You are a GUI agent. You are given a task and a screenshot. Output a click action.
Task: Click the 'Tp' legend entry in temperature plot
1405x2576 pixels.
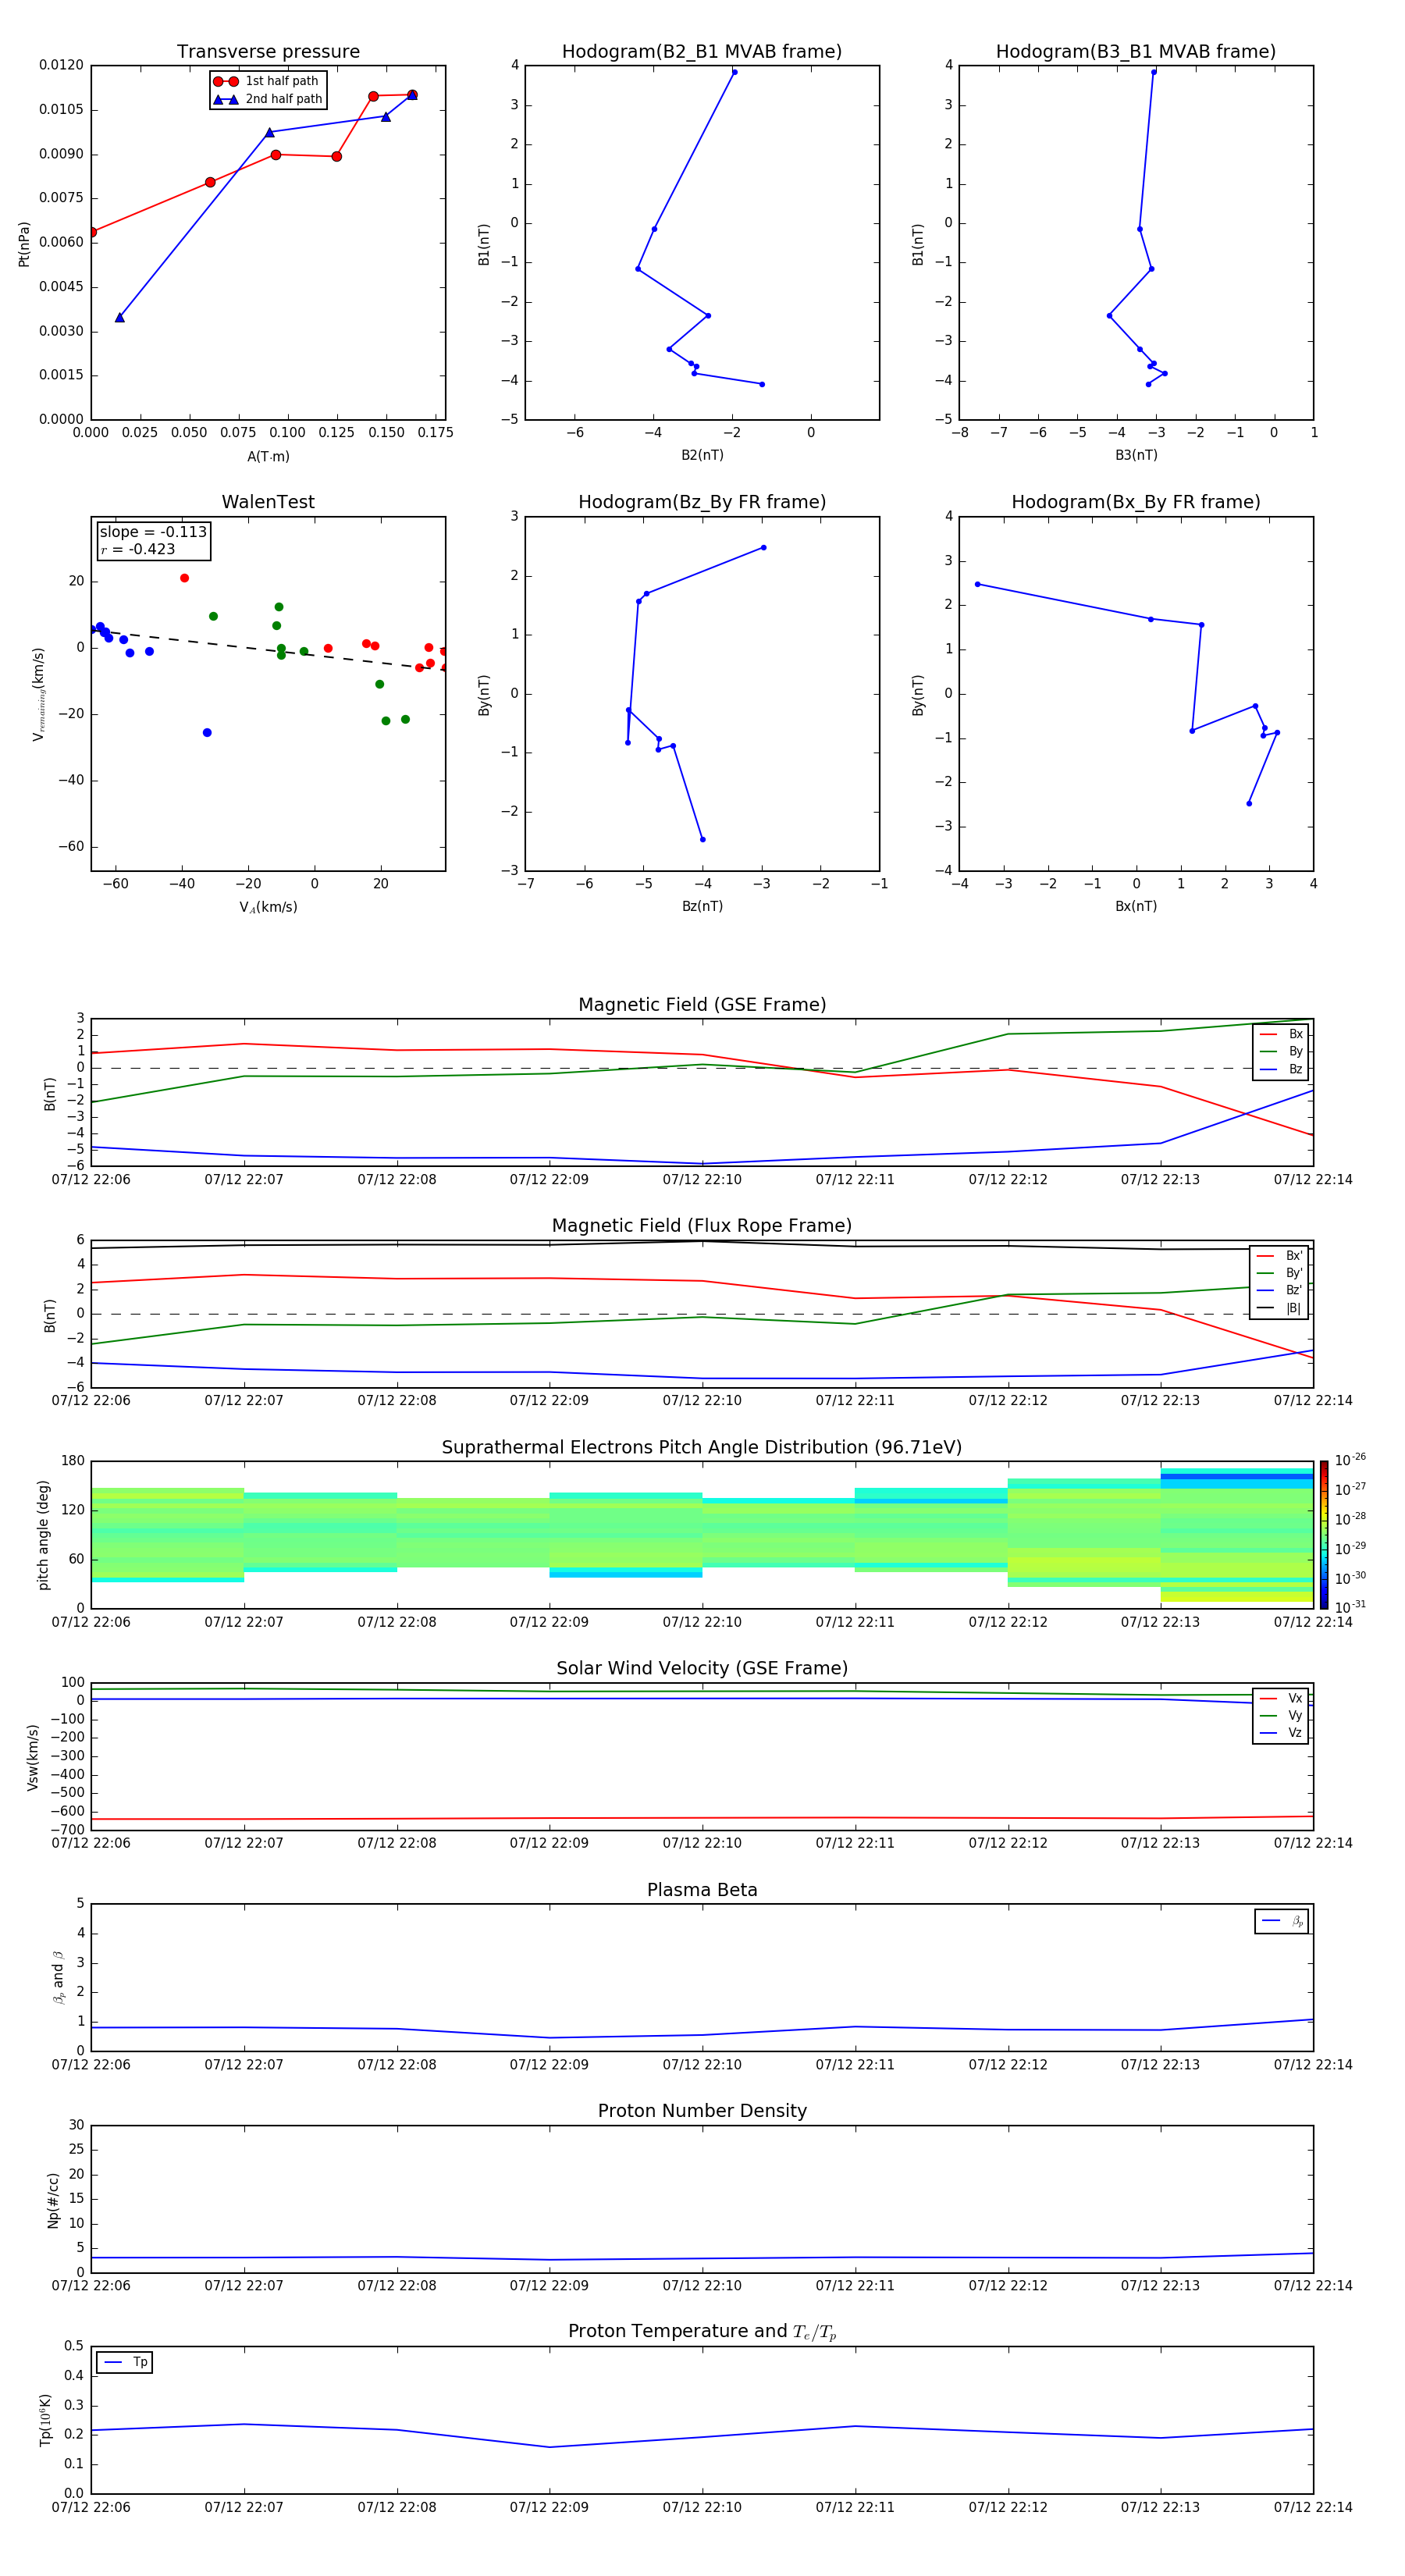[x=124, y=2362]
